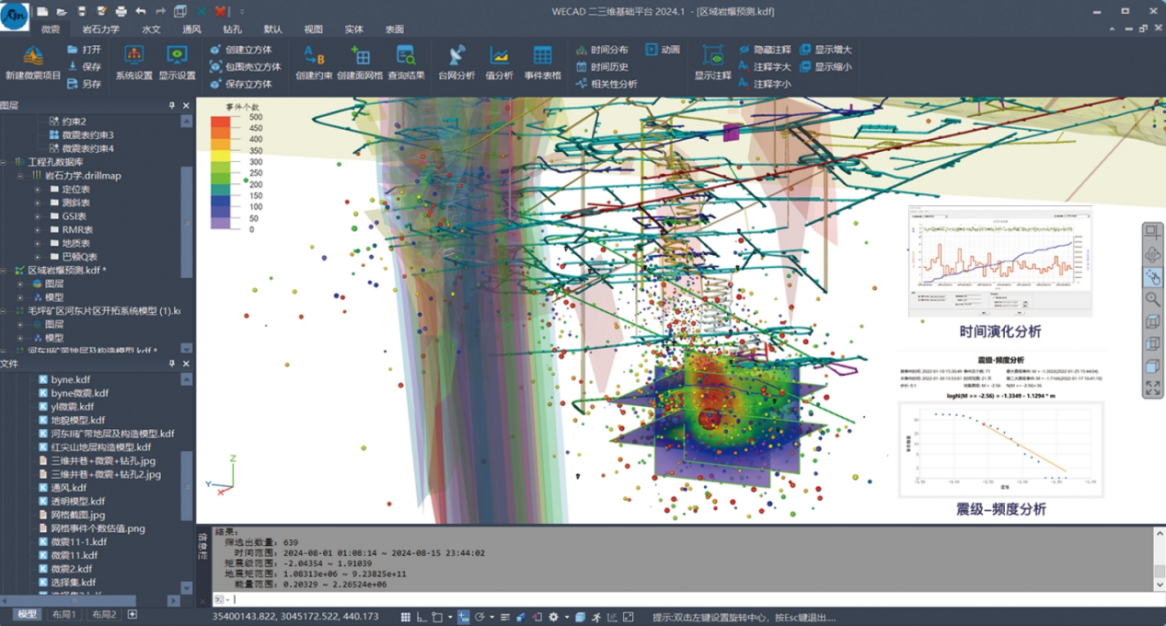
Task: Pin the 图层 panel with pushpin
Action: tap(172, 105)
